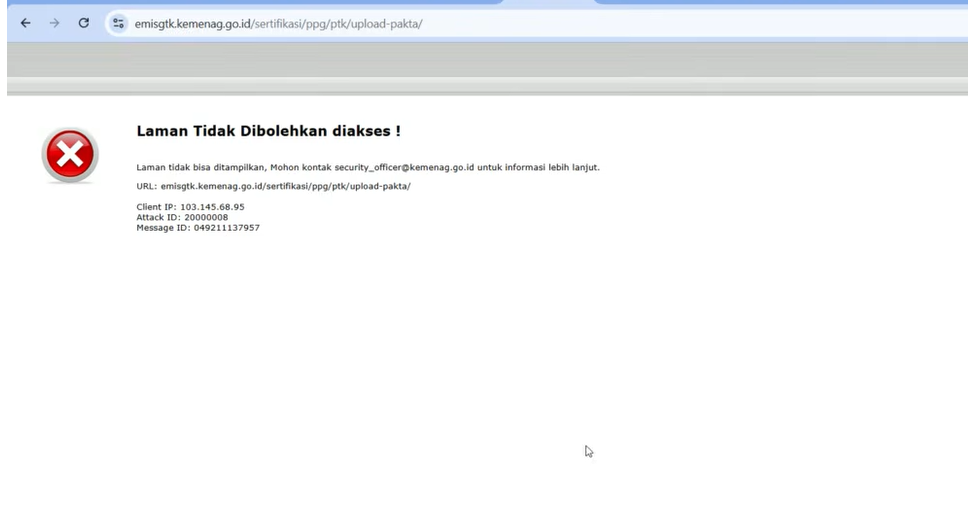
Task: Click the Attack ID 20000008 line
Action: tap(182, 217)
